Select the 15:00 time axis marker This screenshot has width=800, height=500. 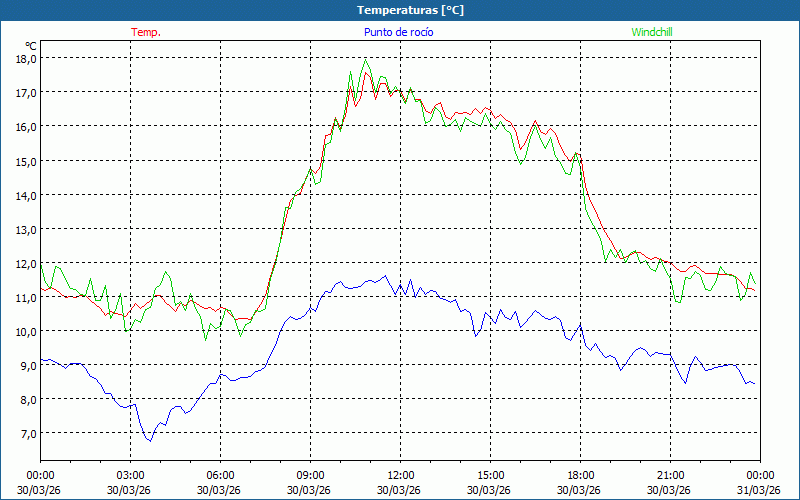[490, 475]
